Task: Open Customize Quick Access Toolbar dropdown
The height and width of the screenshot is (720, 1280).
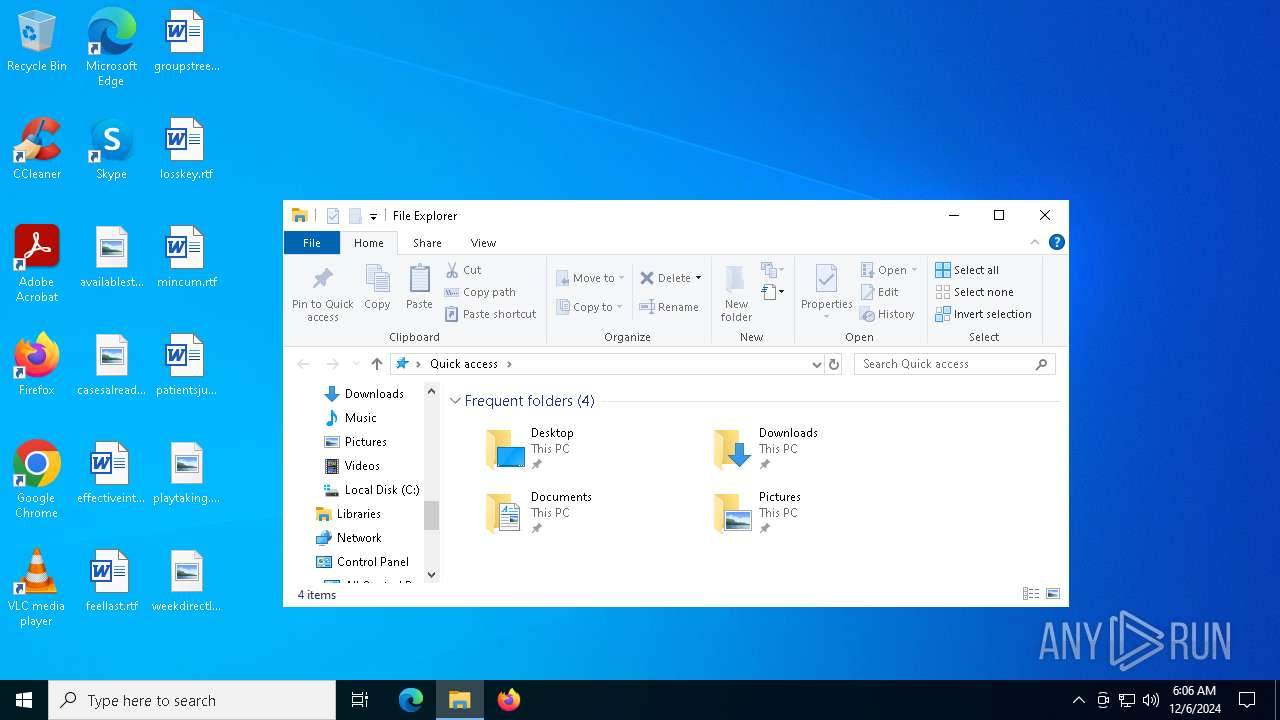Action: (x=373, y=216)
